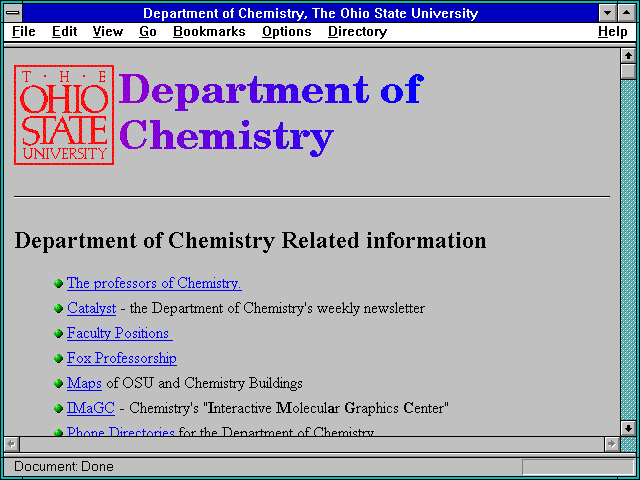Open the Options menu
The height and width of the screenshot is (480, 640).
coord(287,32)
